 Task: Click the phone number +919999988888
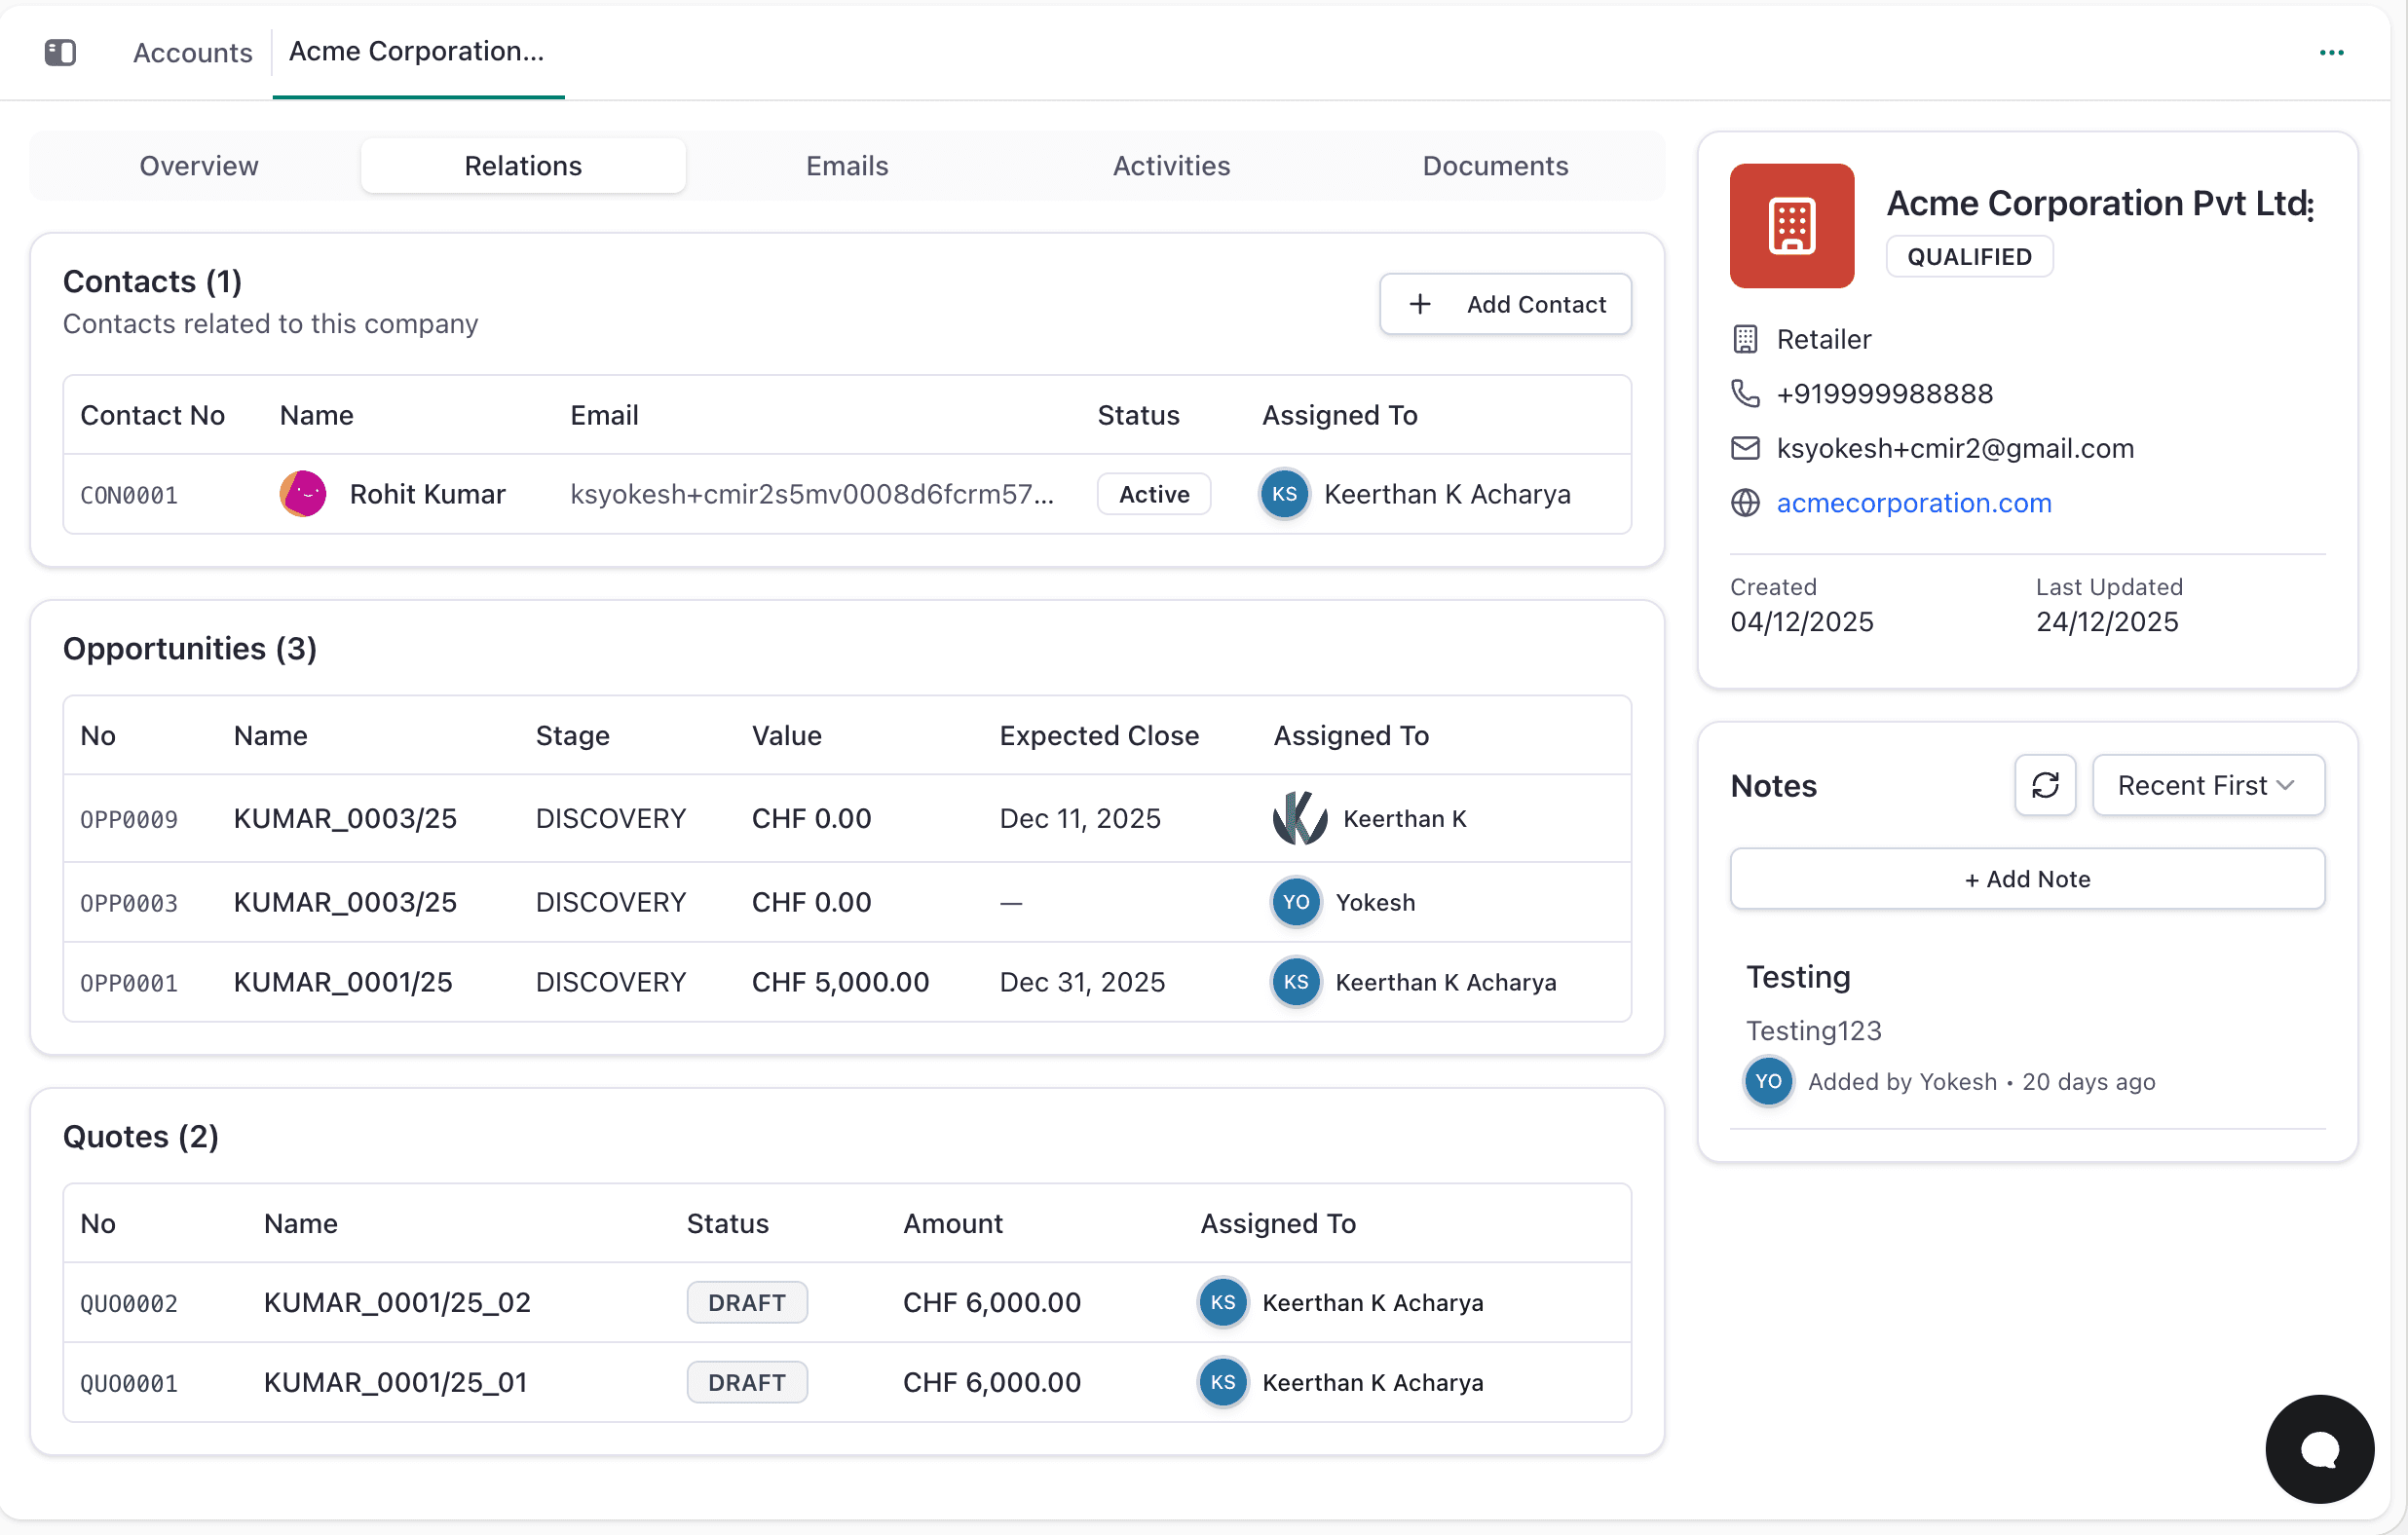(x=1884, y=393)
